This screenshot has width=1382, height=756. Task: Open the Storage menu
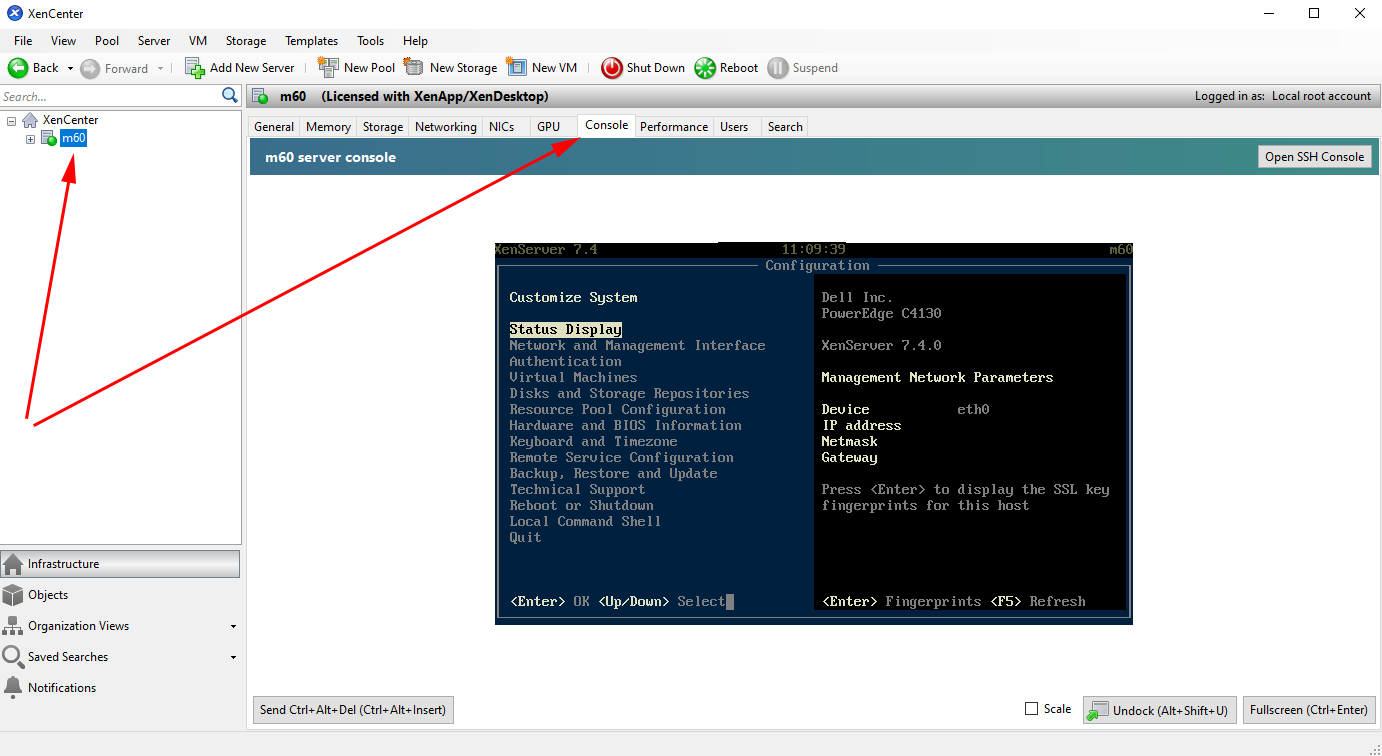pyautogui.click(x=246, y=41)
